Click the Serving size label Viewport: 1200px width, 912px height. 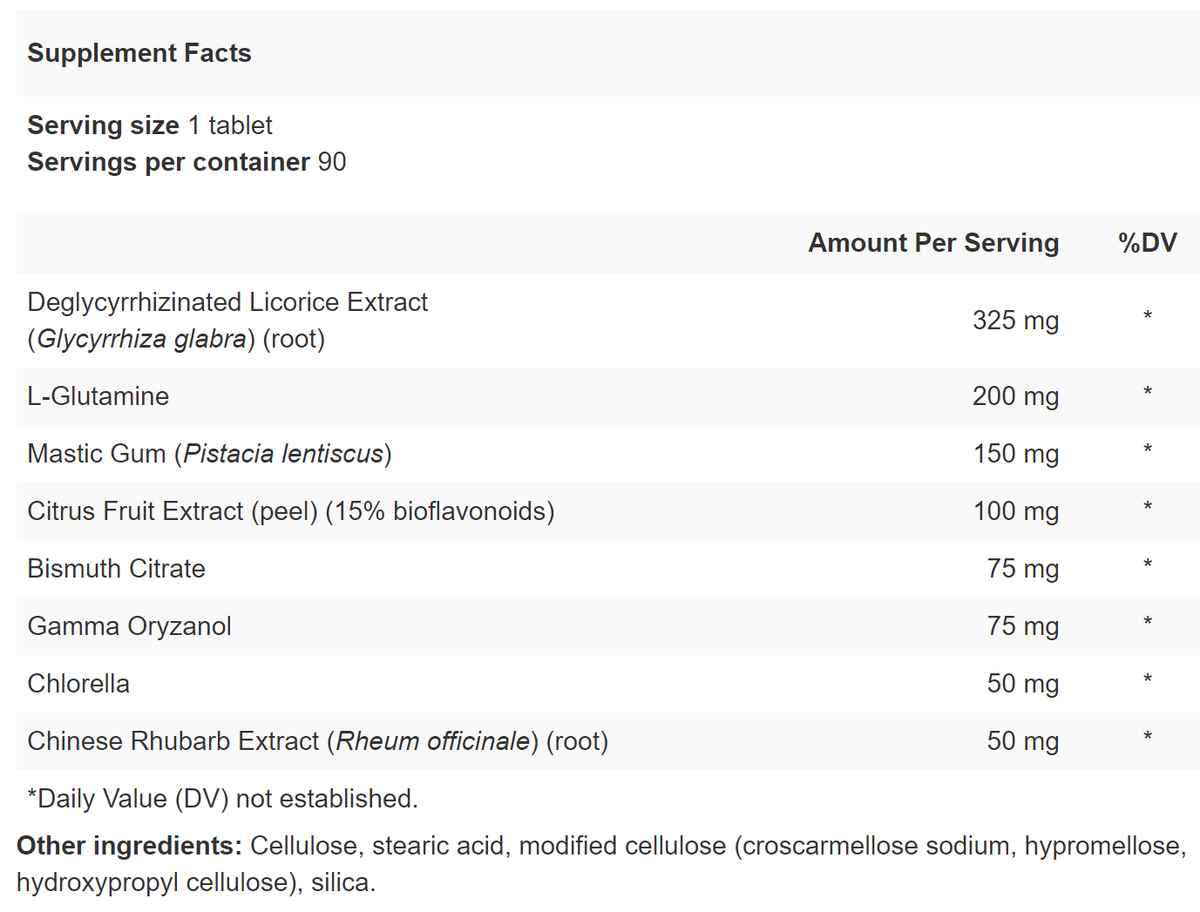(103, 126)
